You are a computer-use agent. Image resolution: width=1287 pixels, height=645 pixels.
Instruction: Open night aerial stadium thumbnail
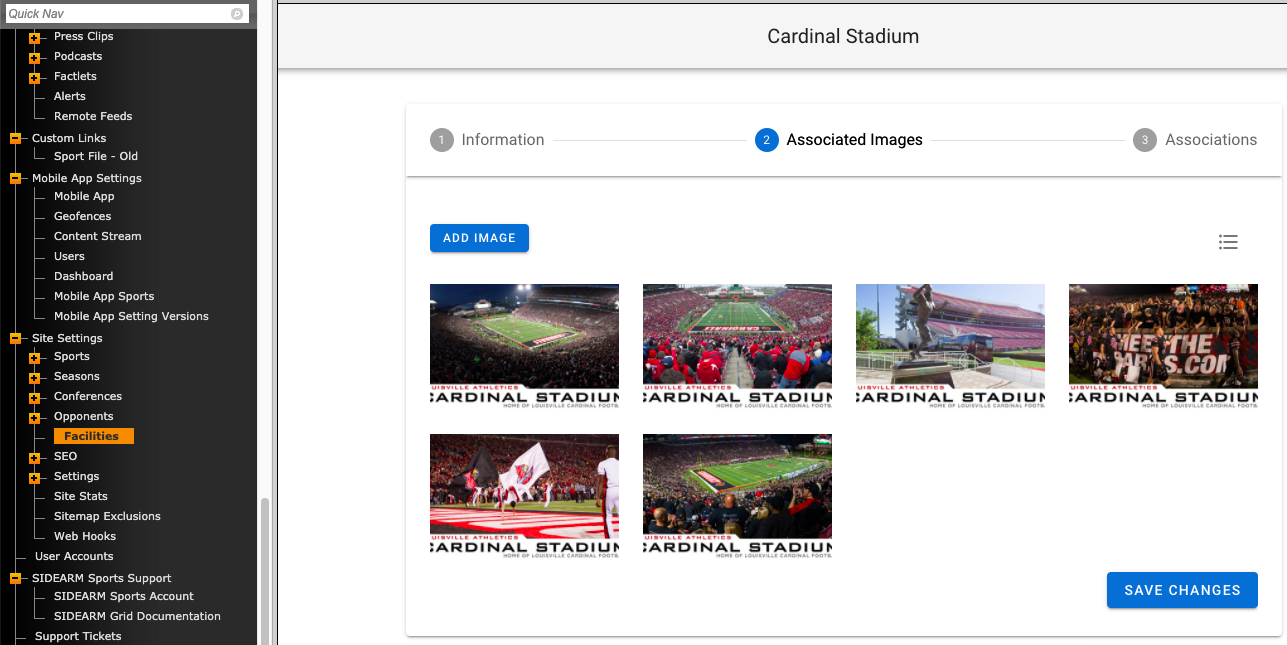(x=524, y=346)
